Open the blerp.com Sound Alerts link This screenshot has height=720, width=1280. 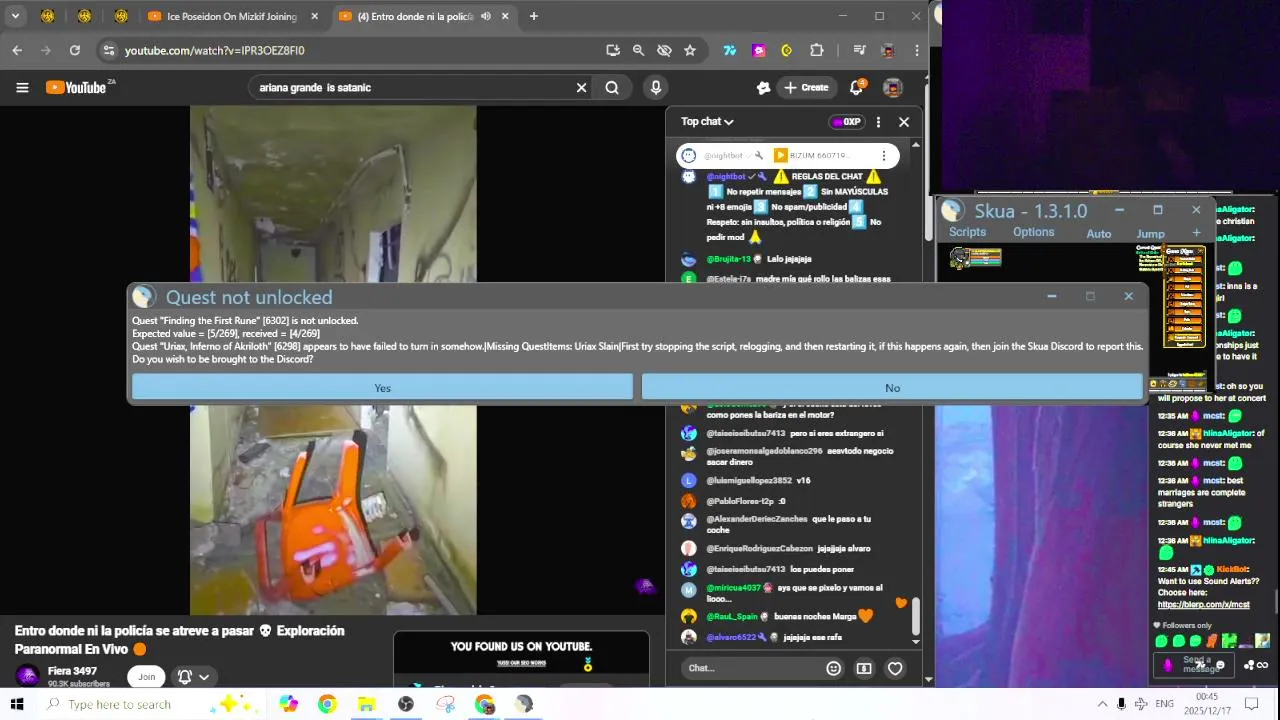[1203, 605]
